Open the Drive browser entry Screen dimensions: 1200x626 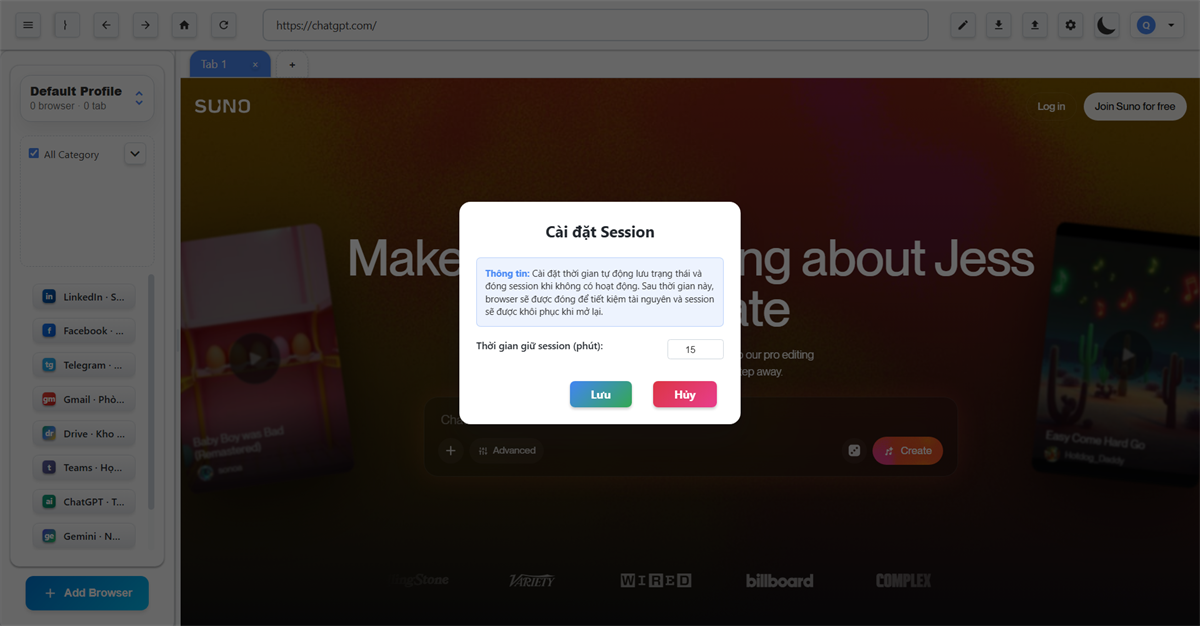[84, 434]
